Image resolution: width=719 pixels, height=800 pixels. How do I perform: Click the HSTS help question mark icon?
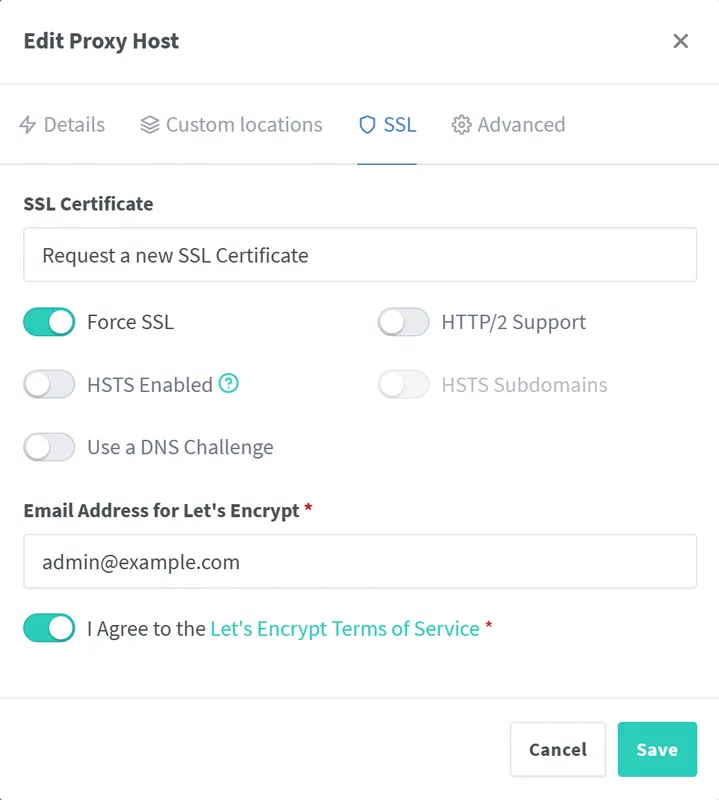click(229, 384)
